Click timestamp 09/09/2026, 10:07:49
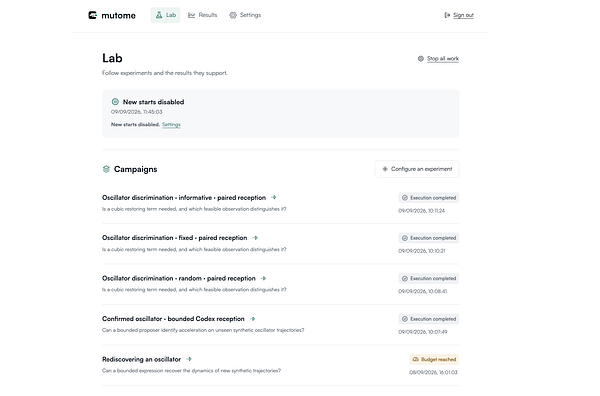This screenshot has width=600, height=396. click(x=423, y=332)
